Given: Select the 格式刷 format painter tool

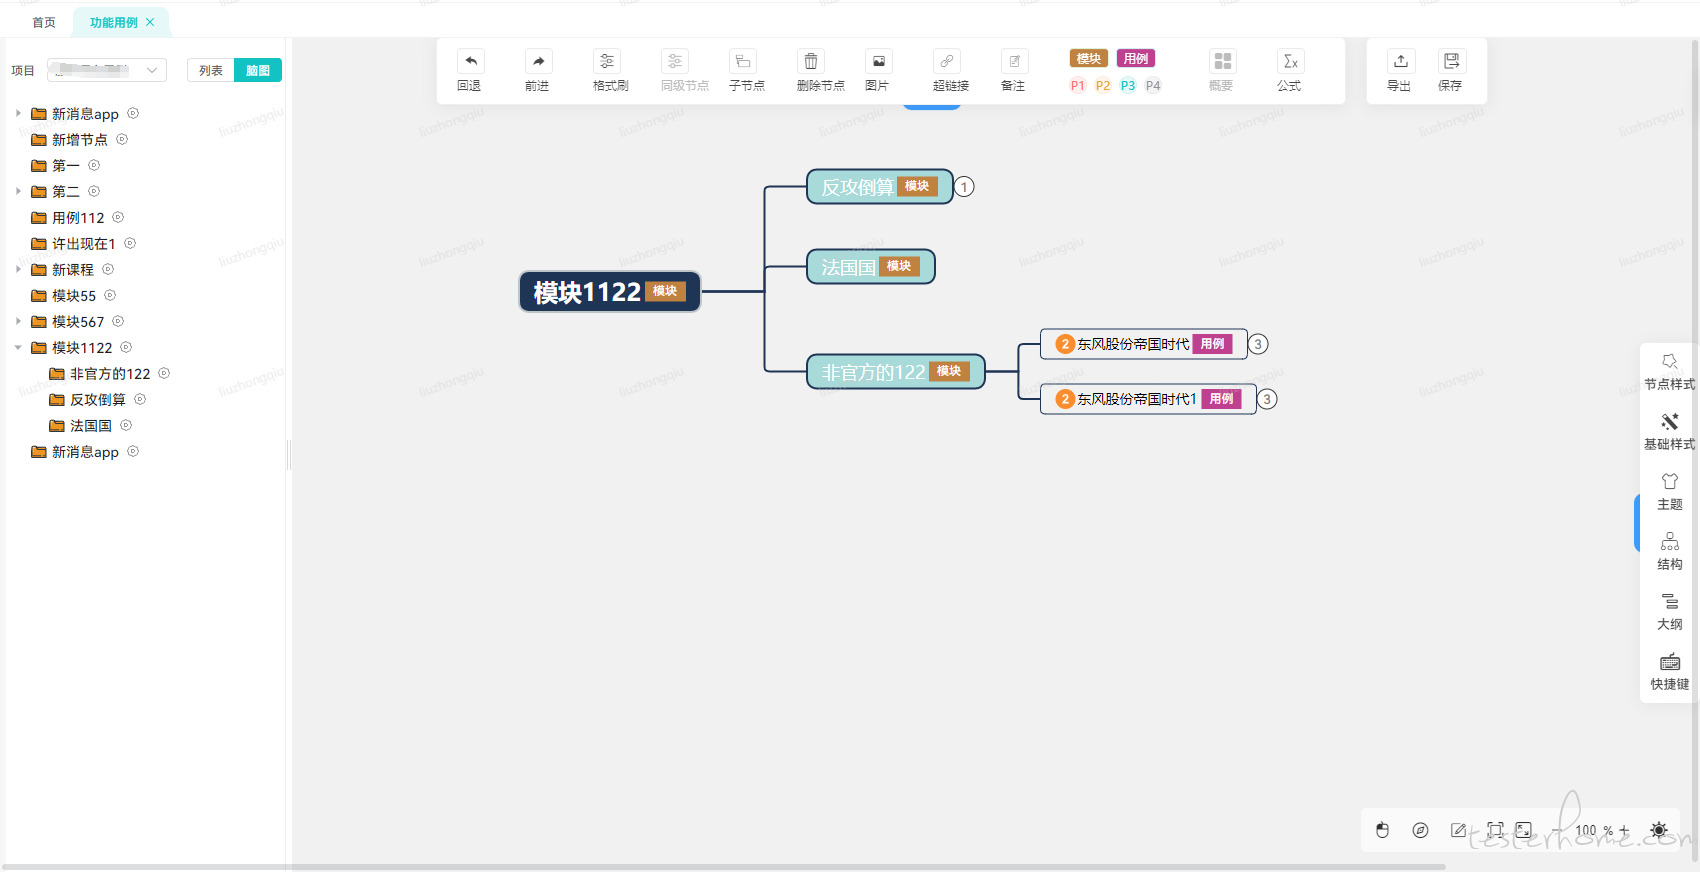Looking at the screenshot, I should tap(607, 61).
